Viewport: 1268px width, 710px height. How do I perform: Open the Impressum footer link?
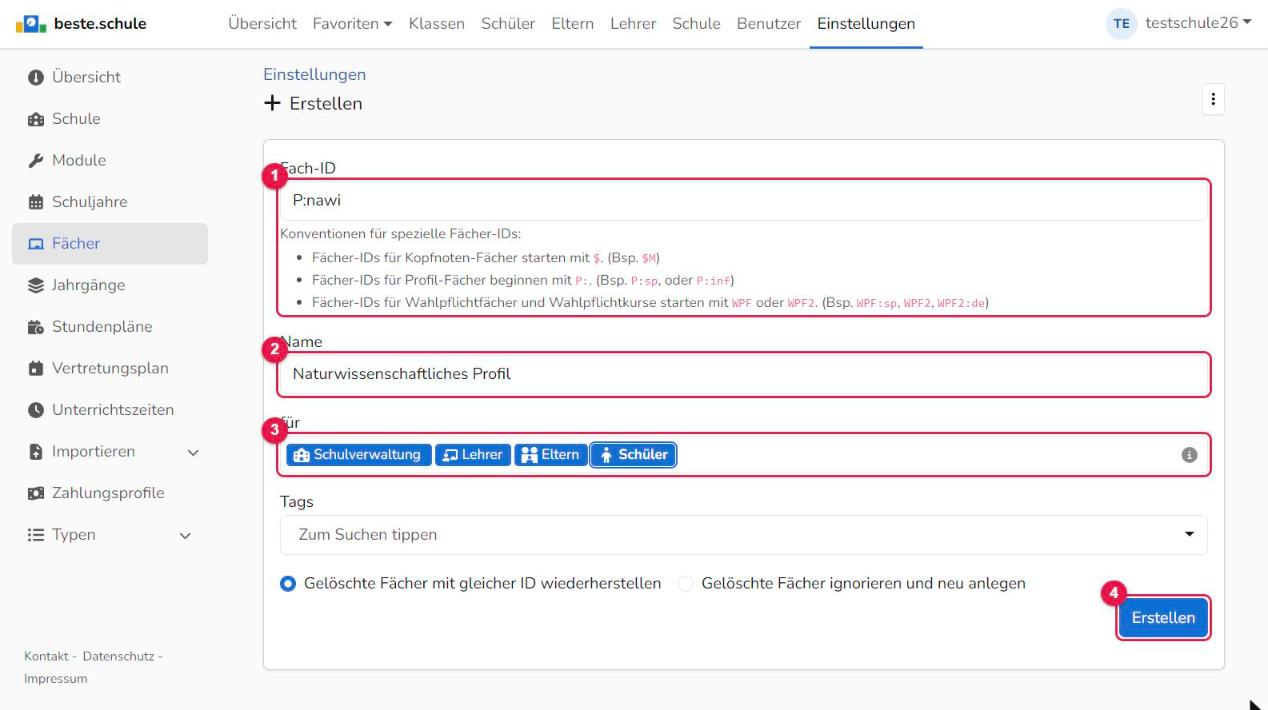(55, 679)
